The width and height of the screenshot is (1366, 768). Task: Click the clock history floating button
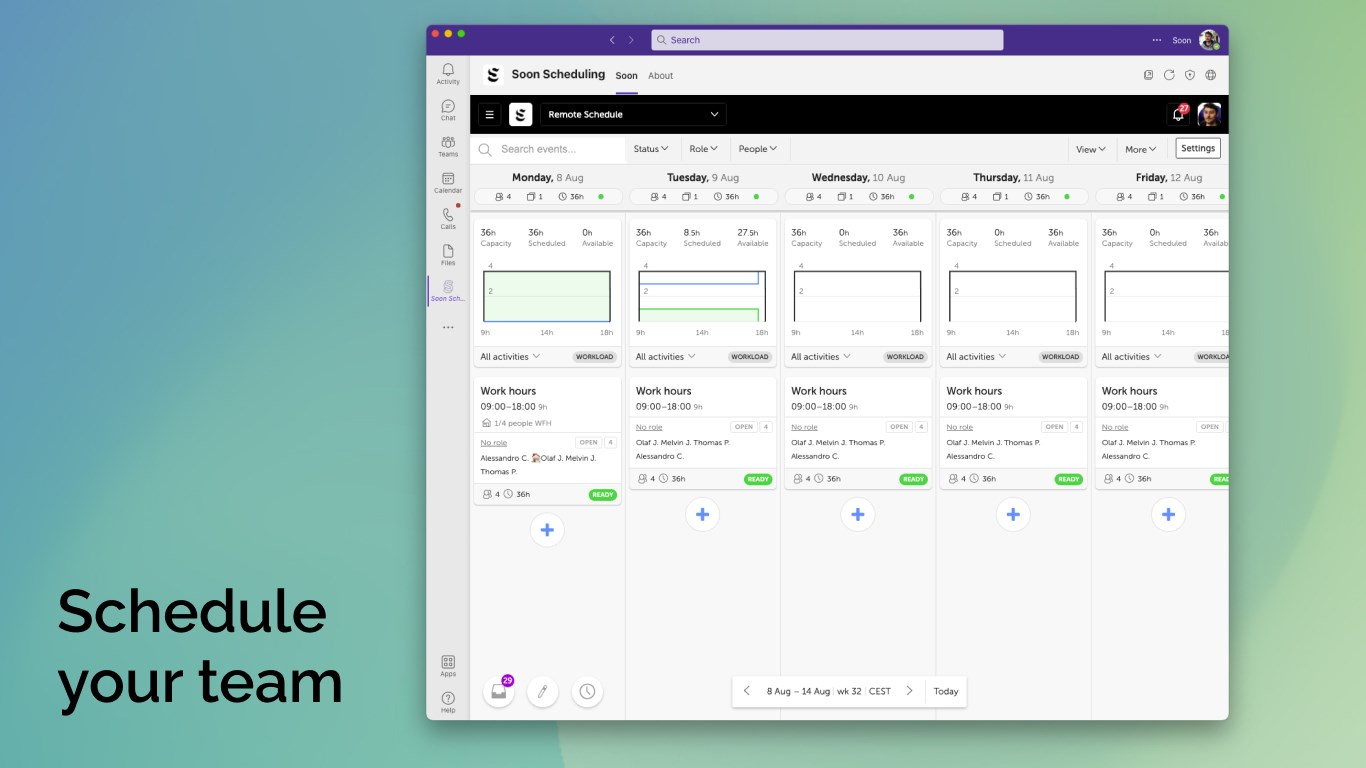pos(587,691)
